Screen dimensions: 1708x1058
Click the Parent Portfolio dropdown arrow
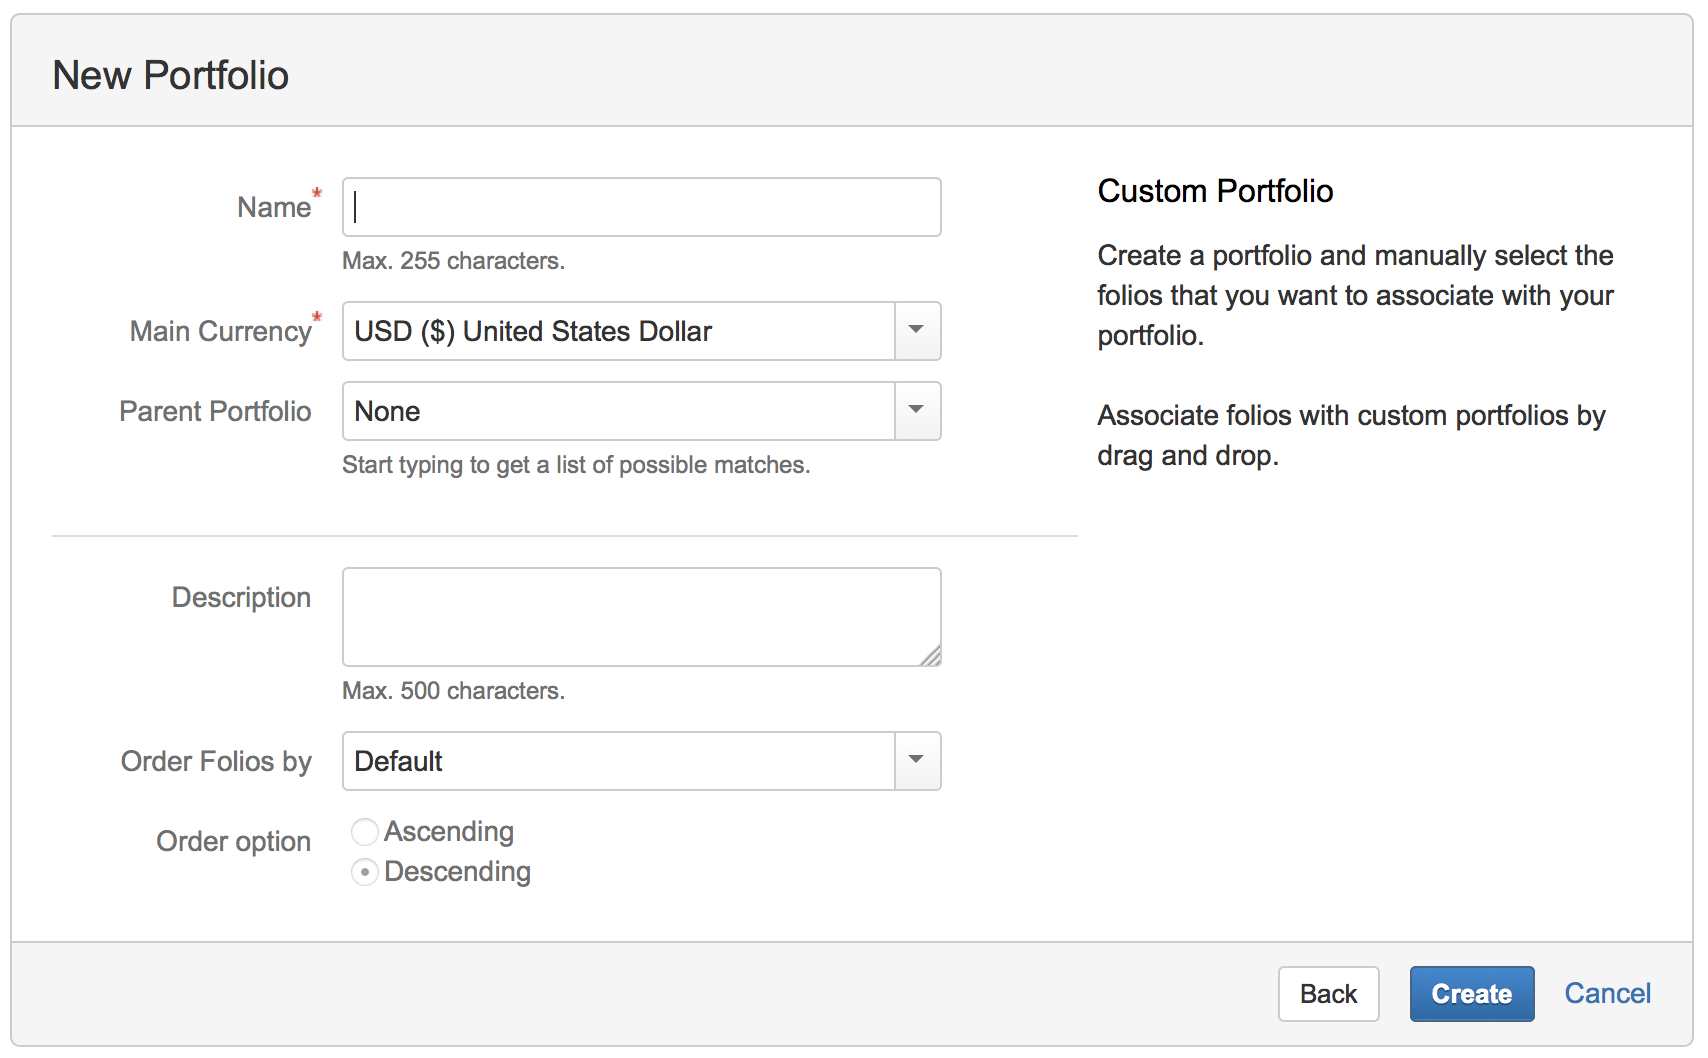point(916,411)
